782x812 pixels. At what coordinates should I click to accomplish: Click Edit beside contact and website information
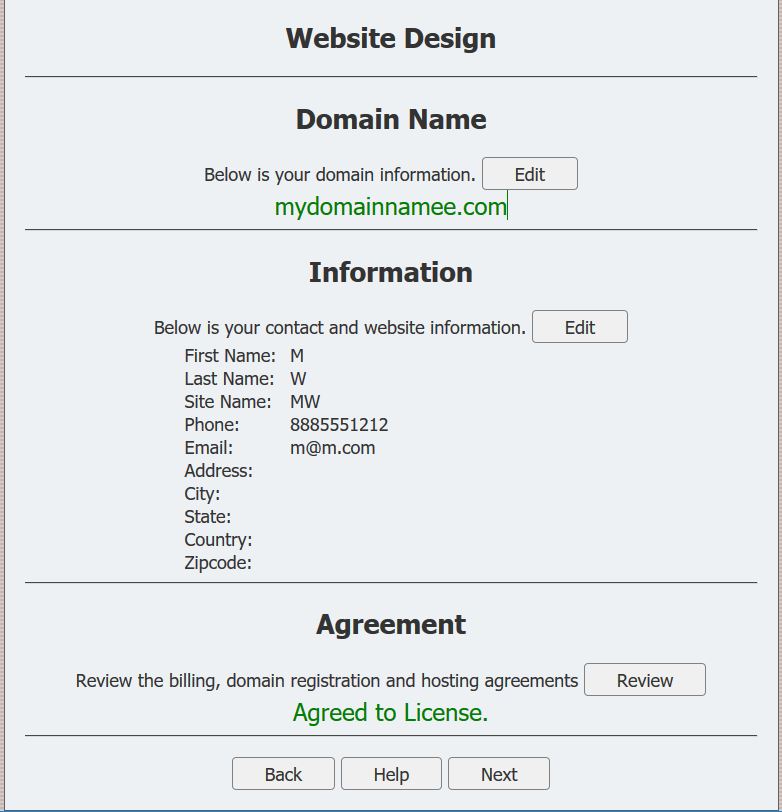pos(579,327)
